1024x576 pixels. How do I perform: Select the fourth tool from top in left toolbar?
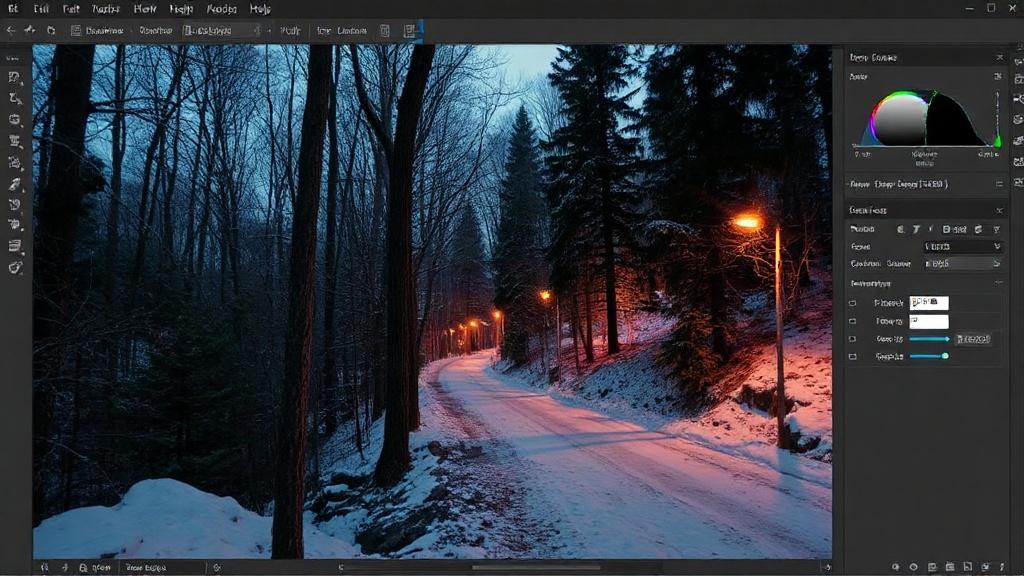coord(14,141)
